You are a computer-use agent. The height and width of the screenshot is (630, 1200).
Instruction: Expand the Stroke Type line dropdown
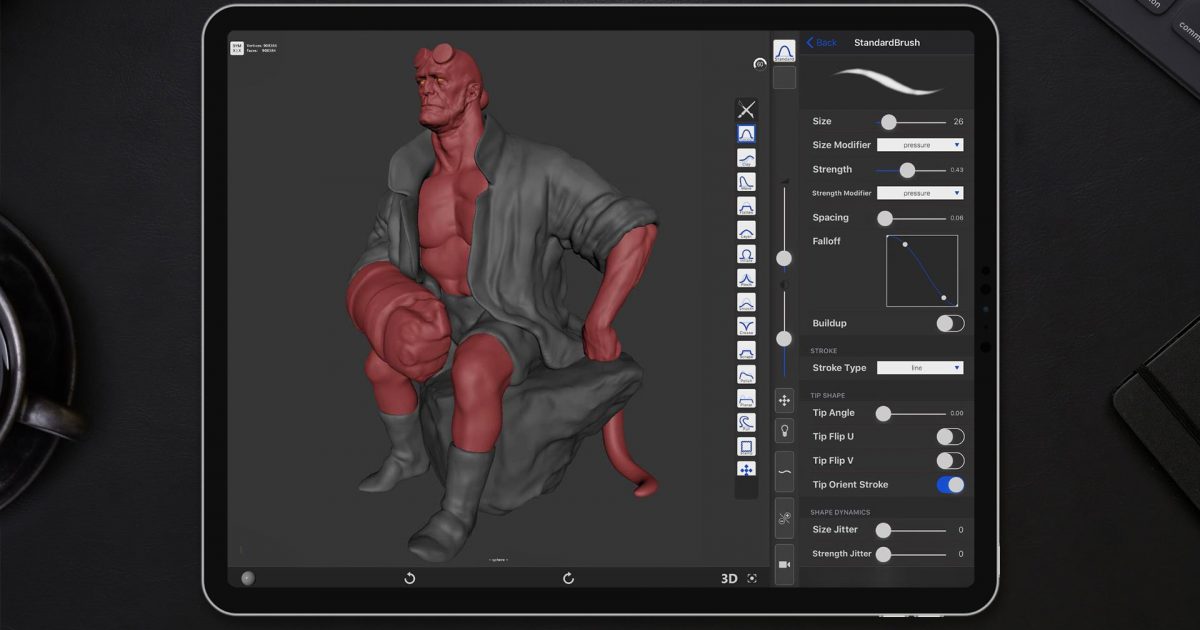tap(920, 368)
